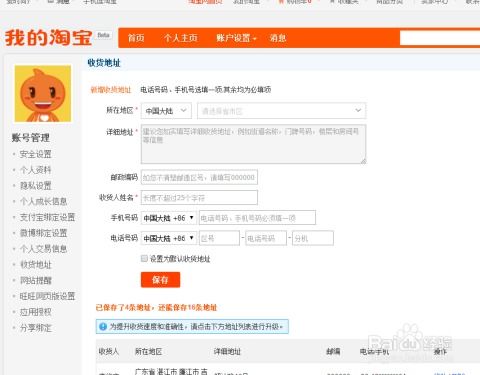Expand the 账户设置 menu
The image size is (480, 375).
(236, 38)
